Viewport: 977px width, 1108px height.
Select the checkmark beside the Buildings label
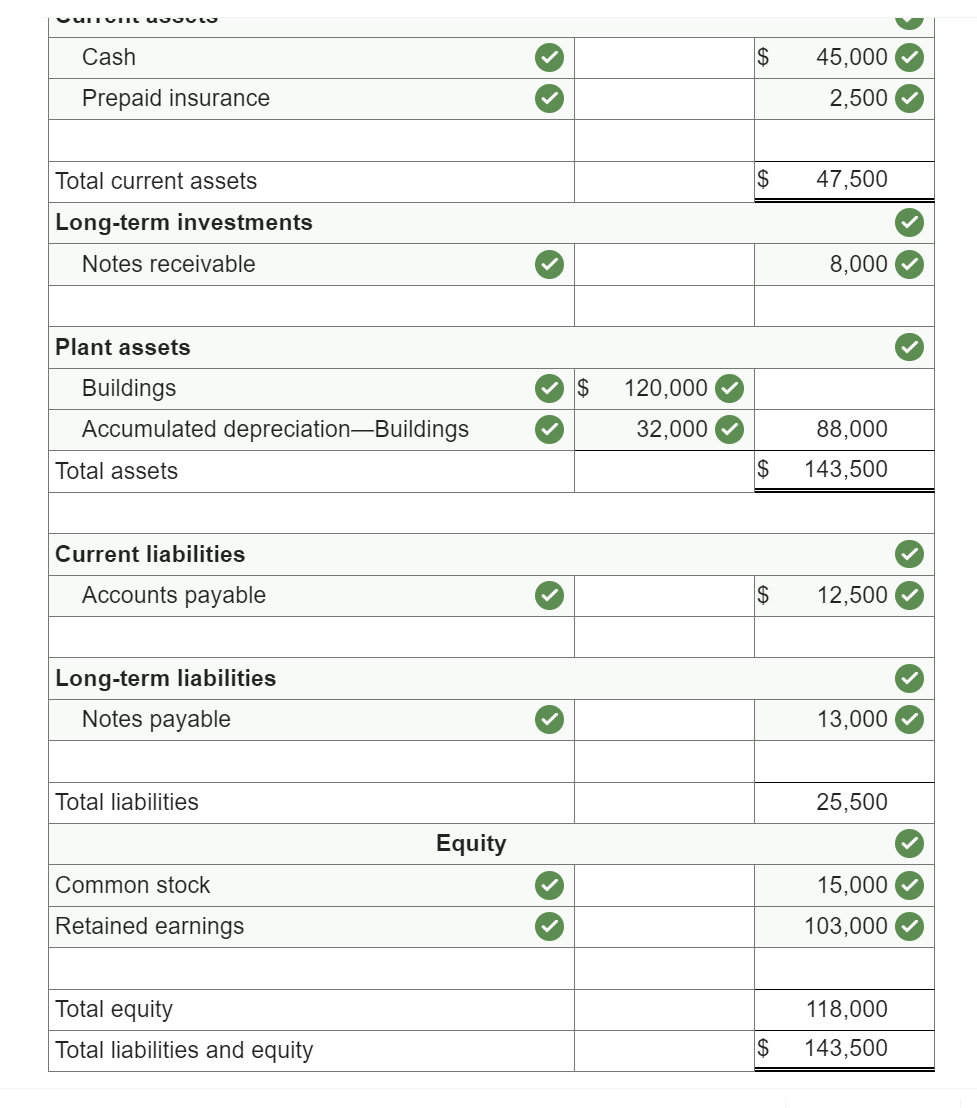[x=549, y=388]
